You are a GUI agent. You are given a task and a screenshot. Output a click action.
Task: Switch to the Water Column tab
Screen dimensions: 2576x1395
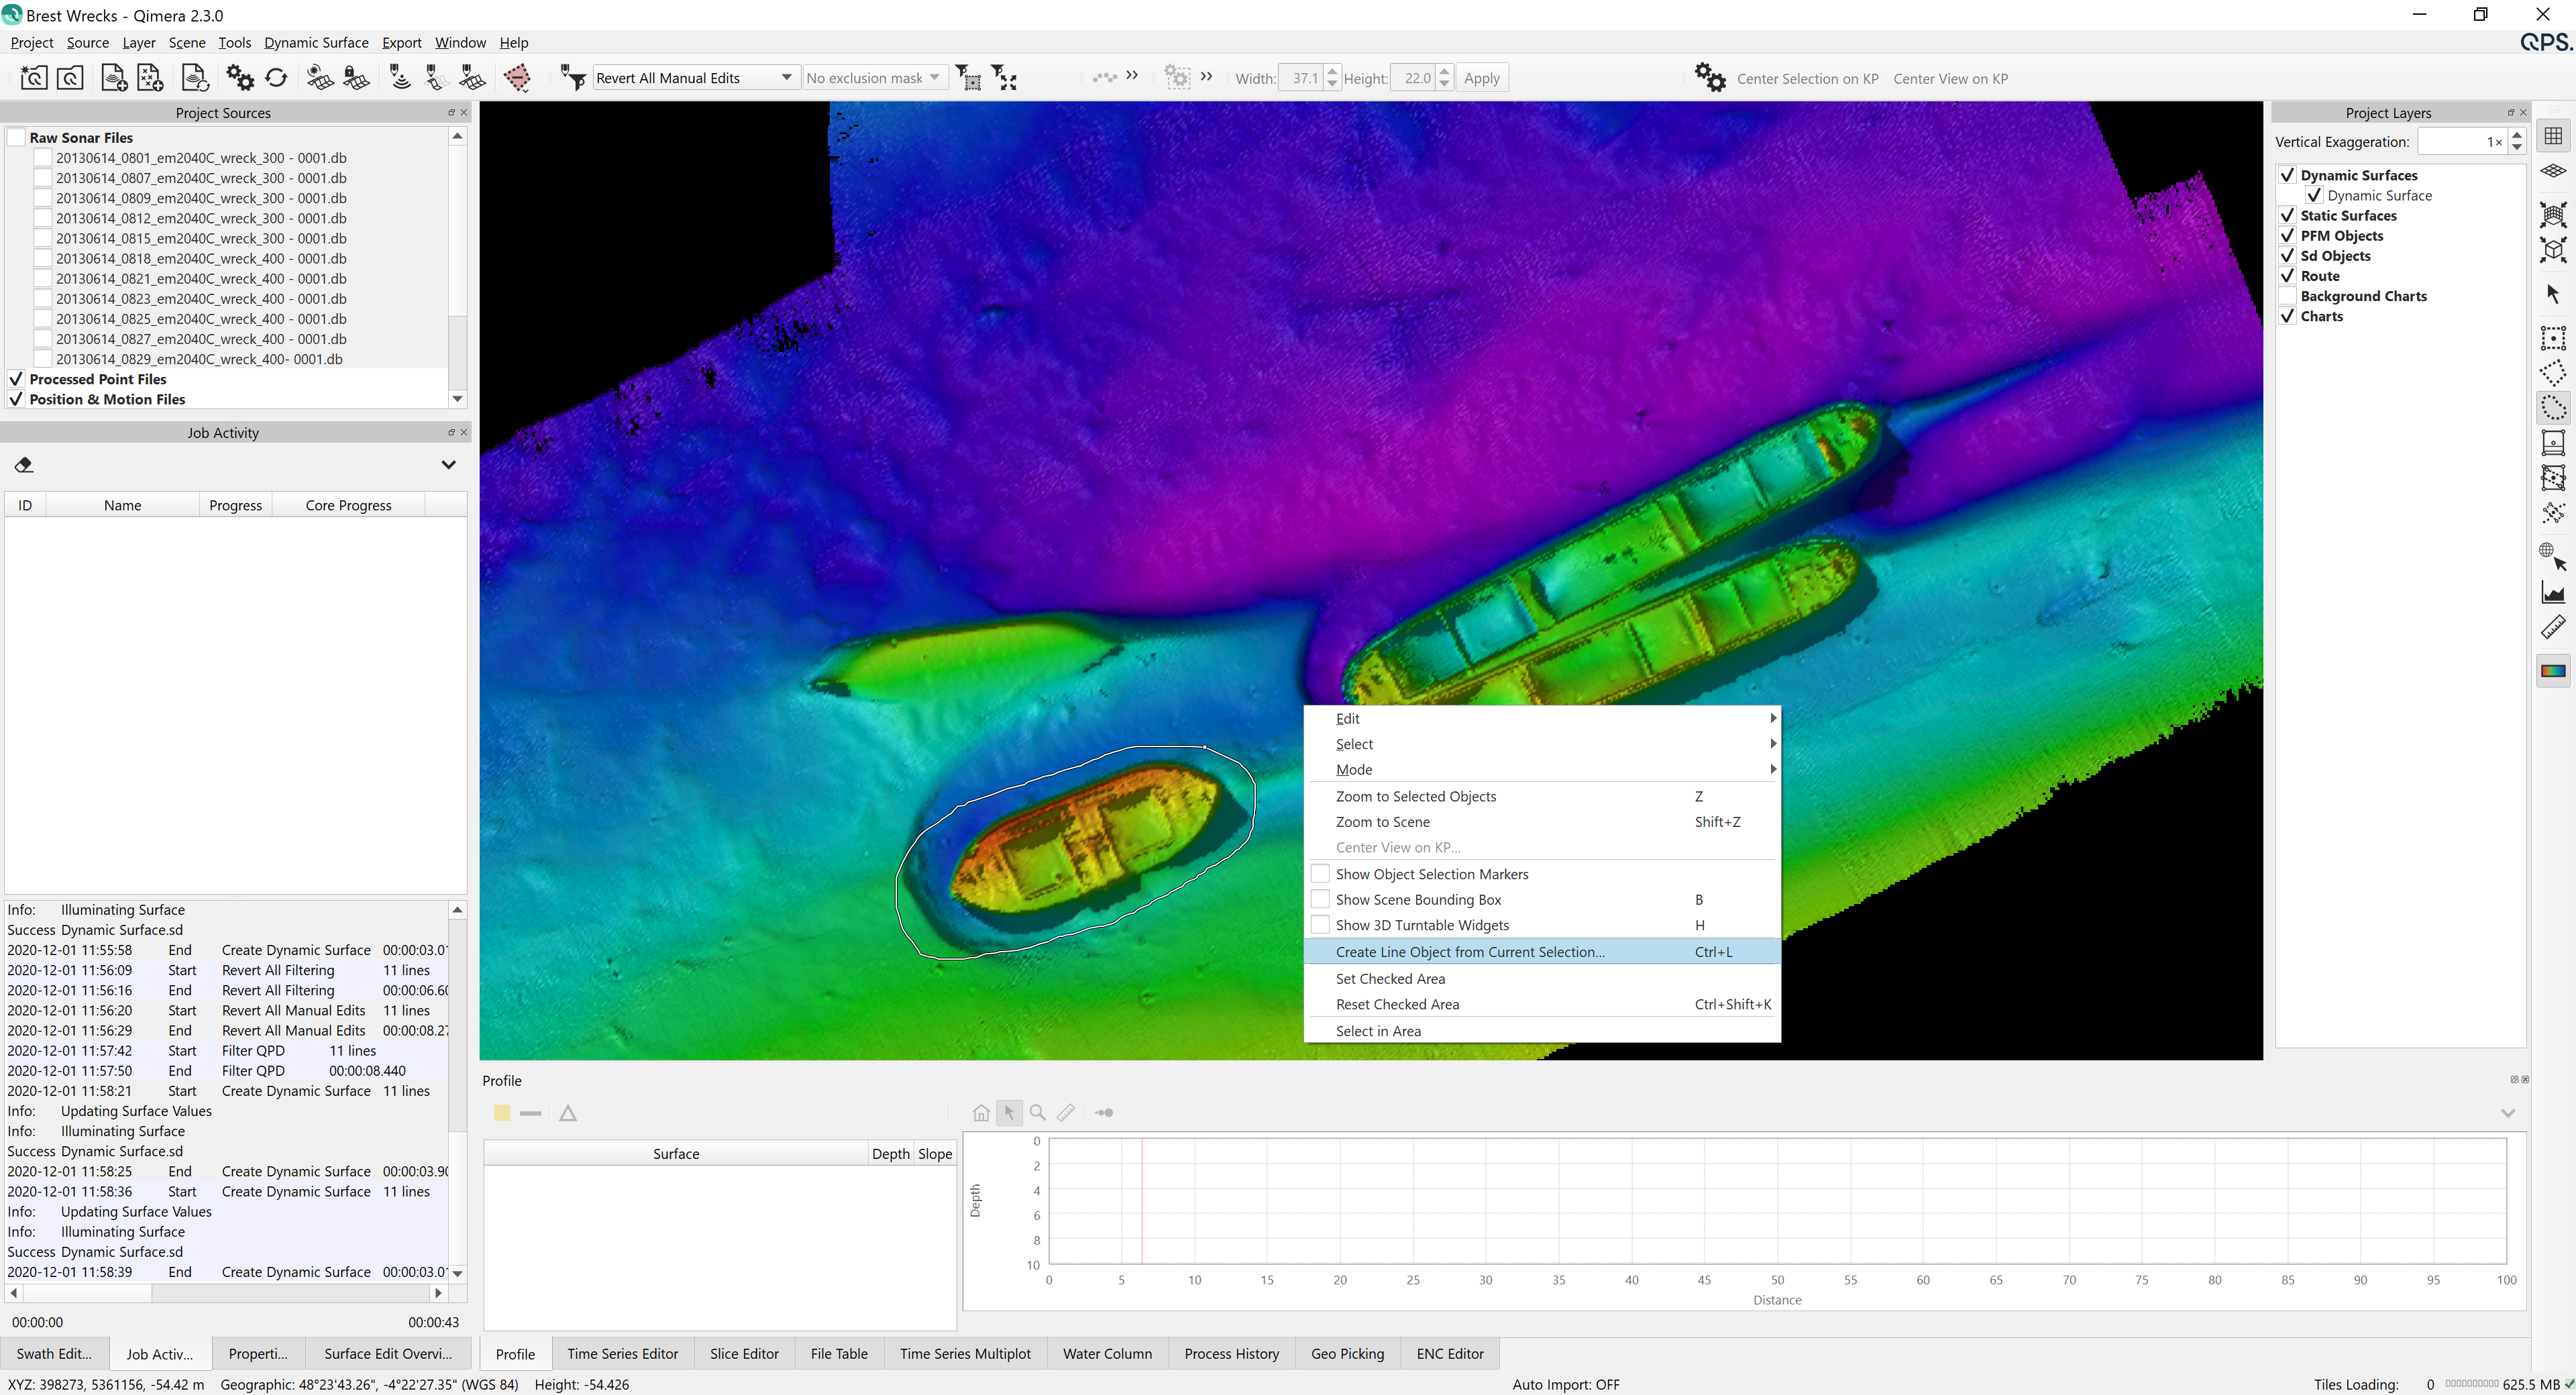(x=1107, y=1353)
